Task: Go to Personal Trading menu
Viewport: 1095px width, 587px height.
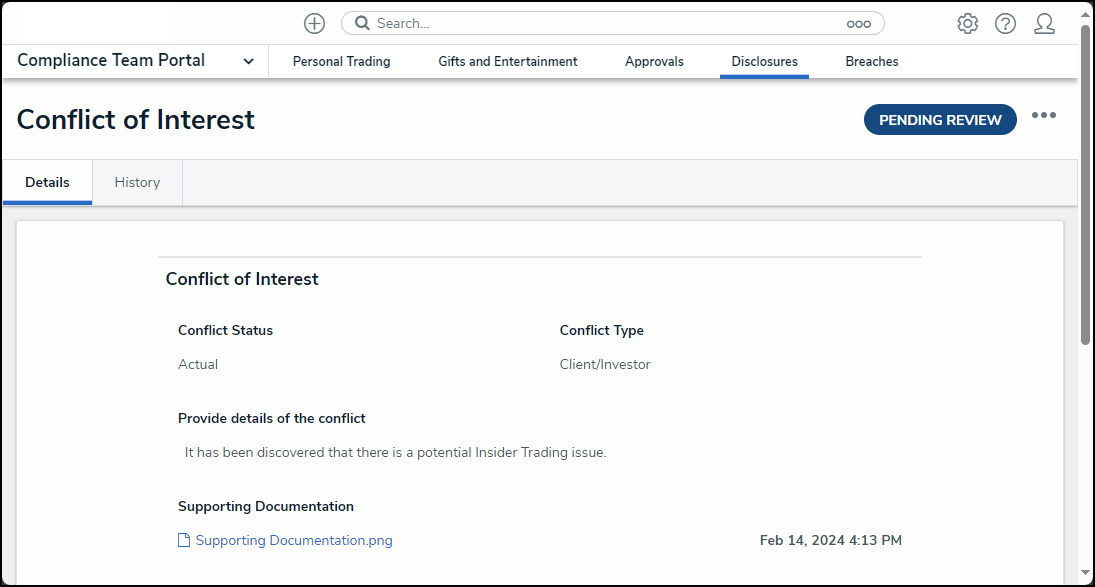Action: (341, 62)
